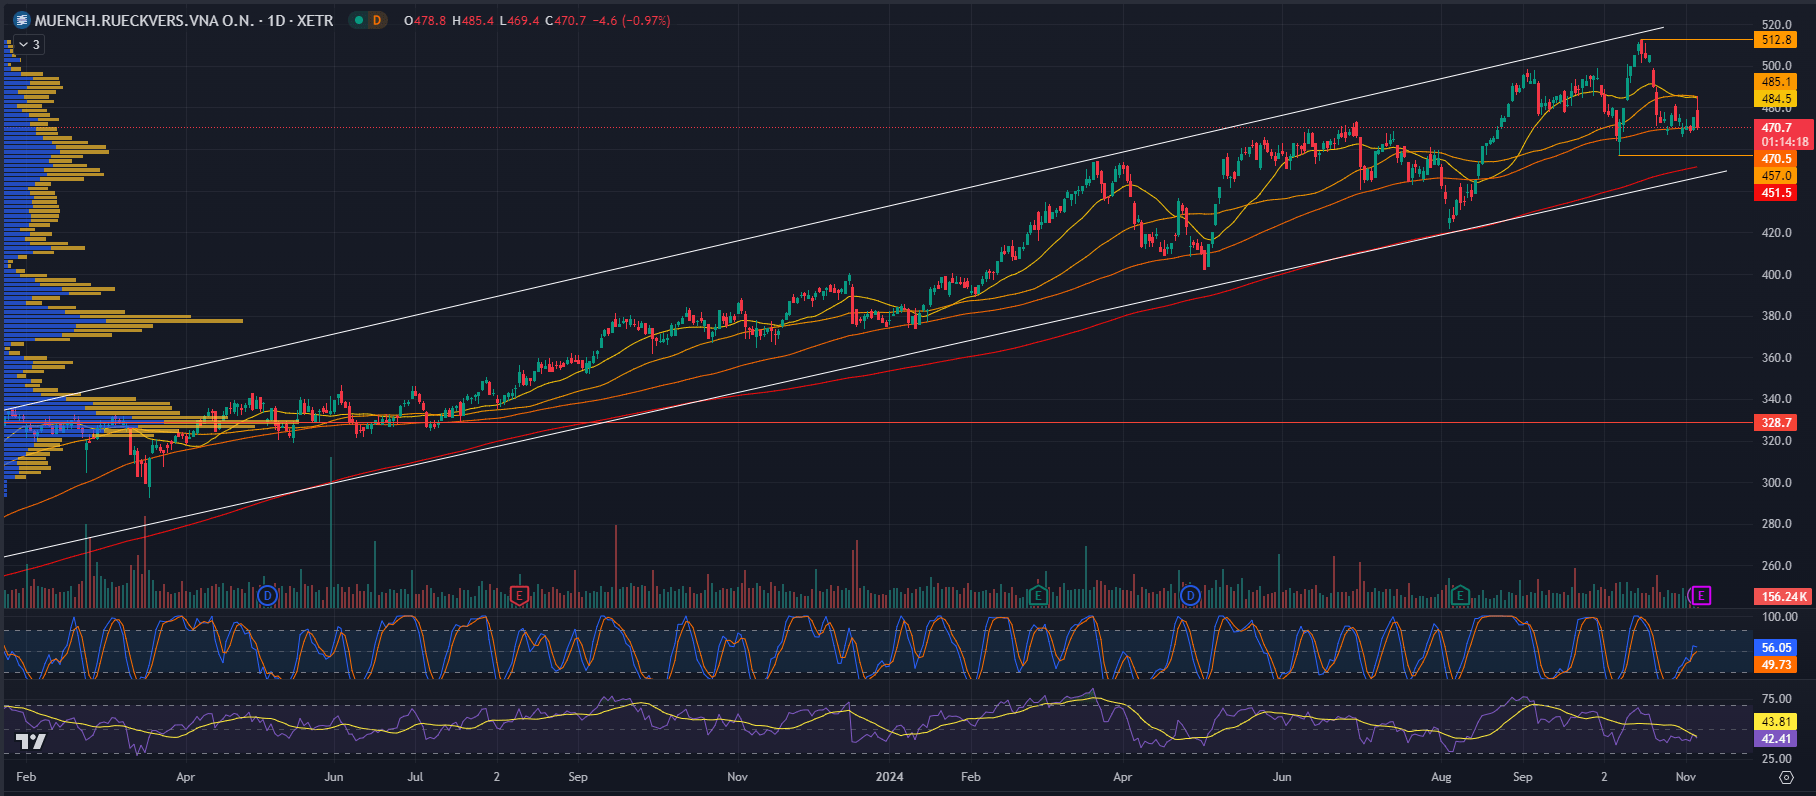Click the yellow 43.81 RSI average label
Screen dimensions: 1816x796
tap(1775, 722)
